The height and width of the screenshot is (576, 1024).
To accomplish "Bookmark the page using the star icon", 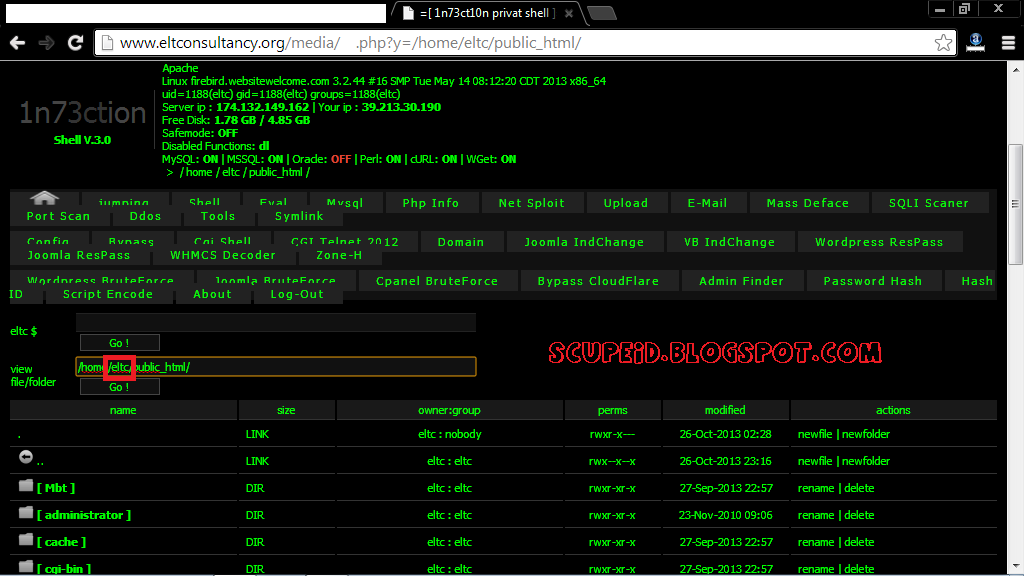I will tap(943, 43).
